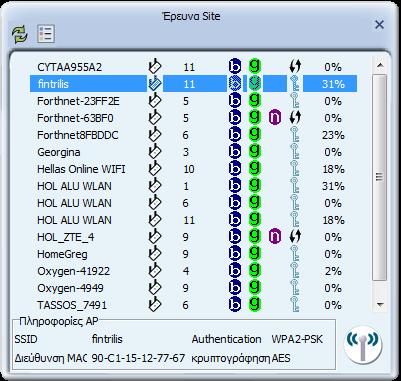Image resolution: width=401 pixels, height=381 pixels.
Task: Select the fintrilis network name
Action: tap(53, 84)
